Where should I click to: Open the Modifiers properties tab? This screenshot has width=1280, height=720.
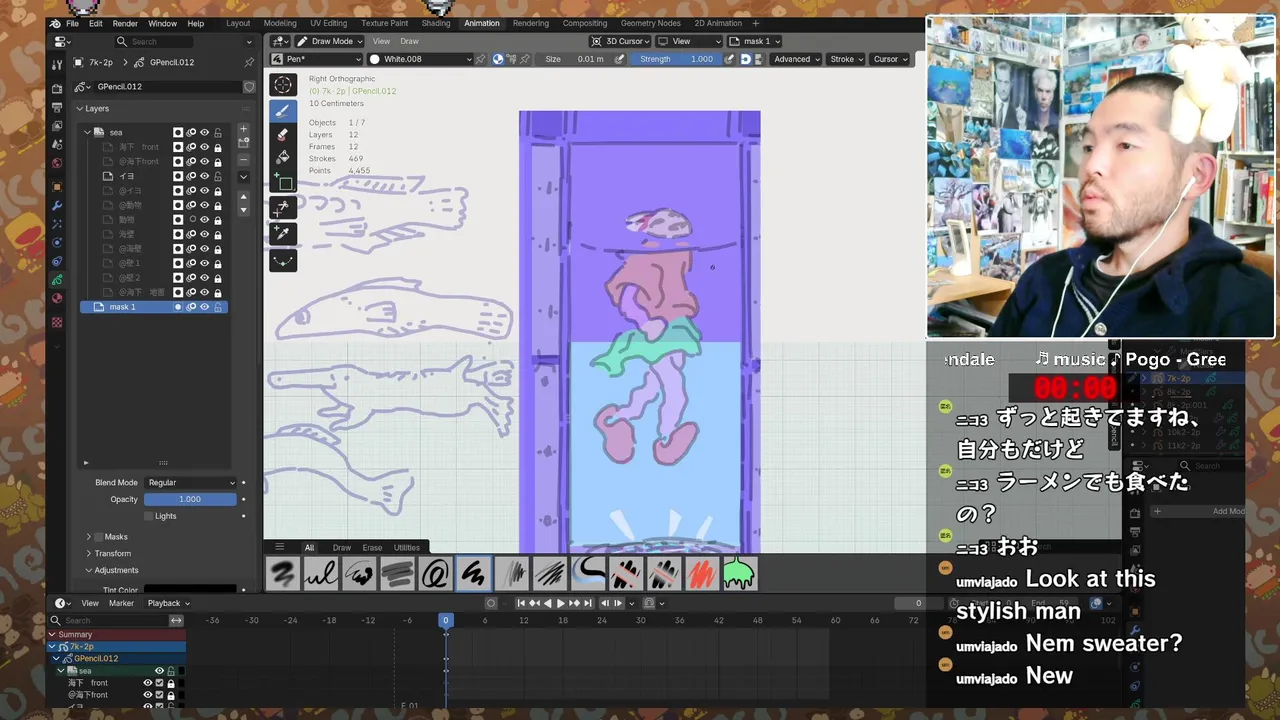coord(57,205)
